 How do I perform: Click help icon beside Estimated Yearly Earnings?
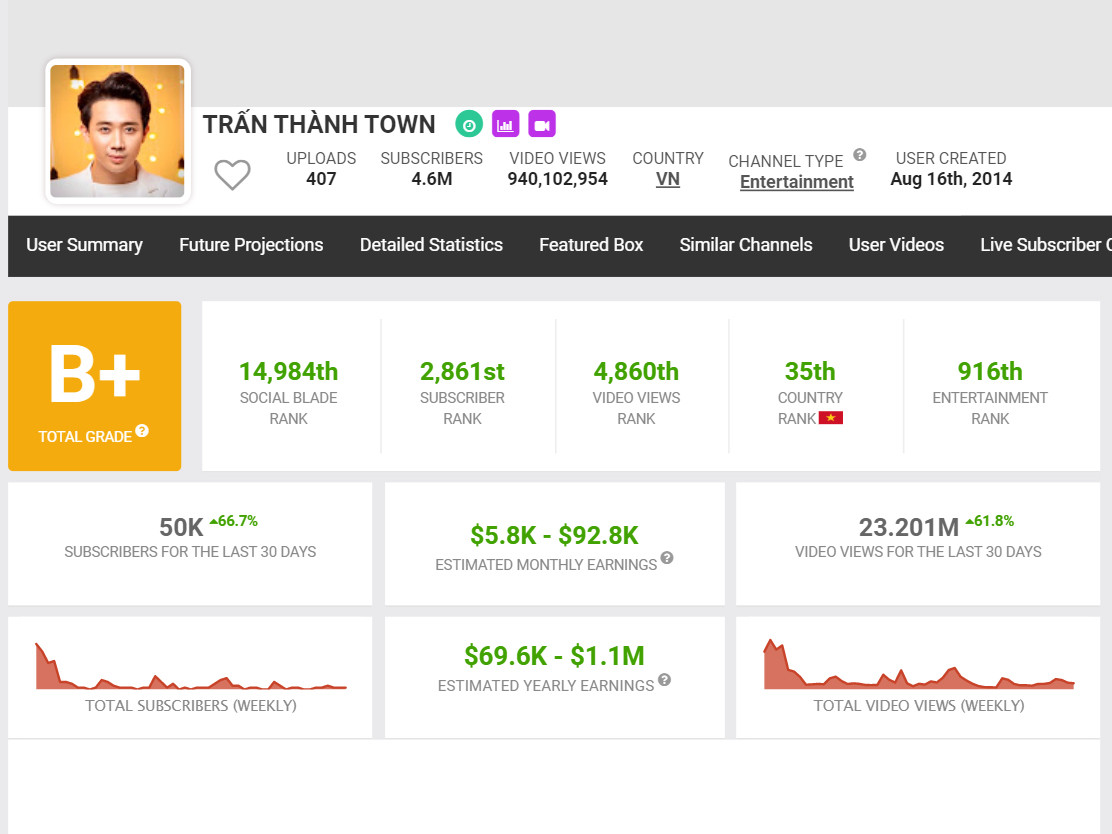(x=664, y=680)
